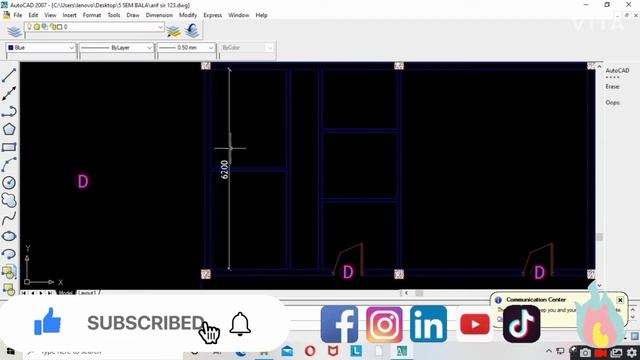The height and width of the screenshot is (360, 640).
Task: Open the Modify menu
Action: click(188, 15)
